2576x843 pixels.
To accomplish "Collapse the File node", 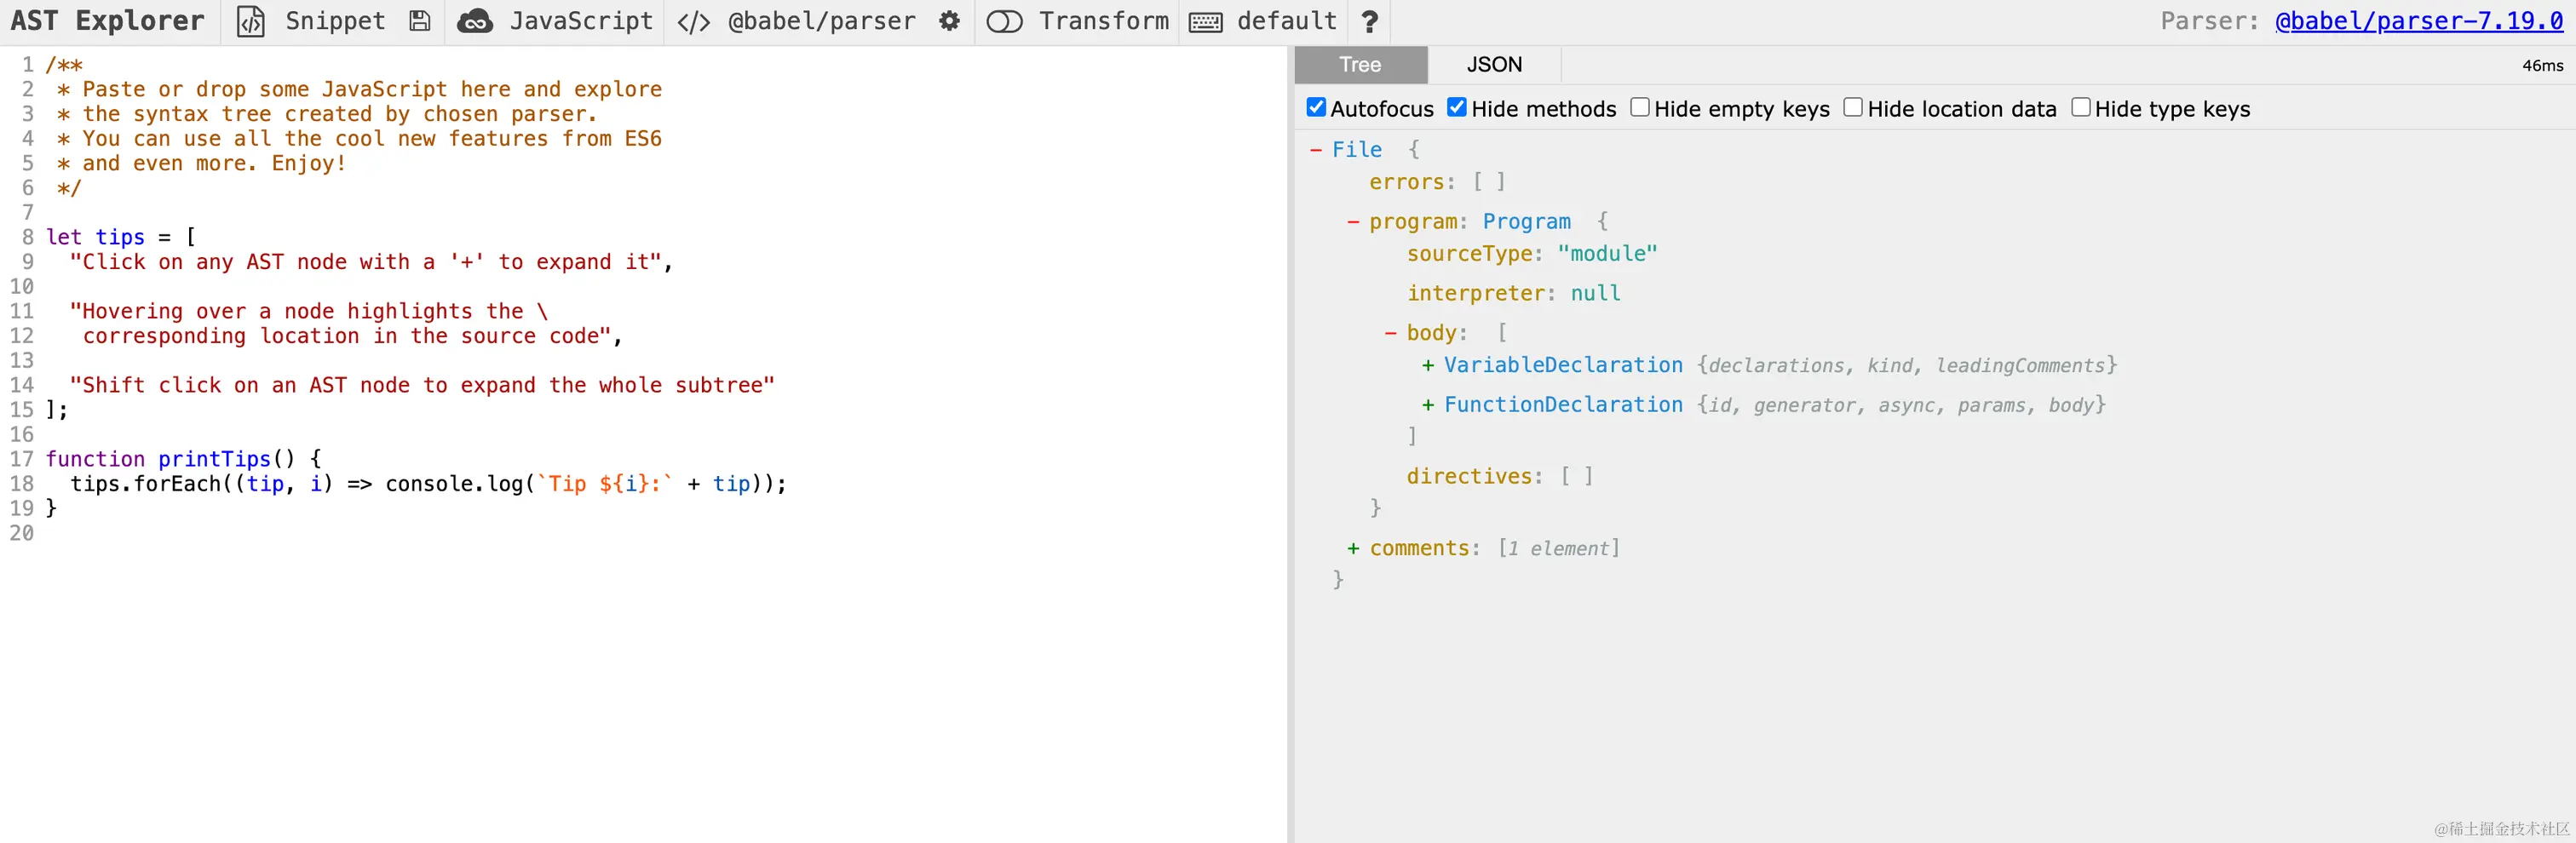I will click(x=1316, y=150).
